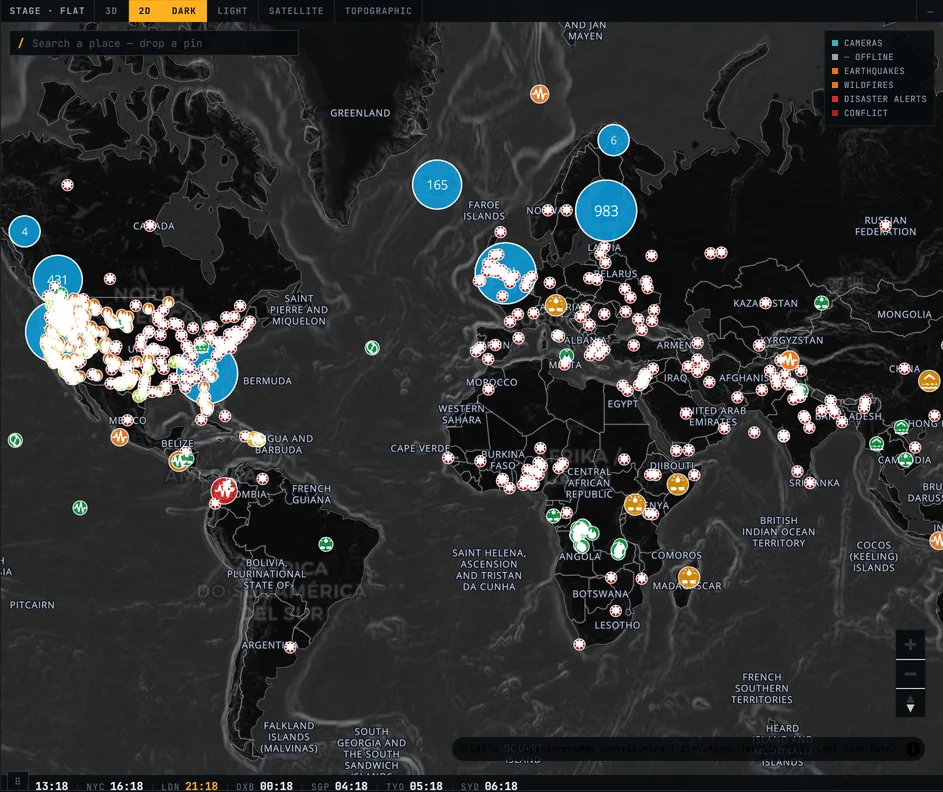
Task: Select the red earthquake alert near Colombia
Action: coord(224,491)
